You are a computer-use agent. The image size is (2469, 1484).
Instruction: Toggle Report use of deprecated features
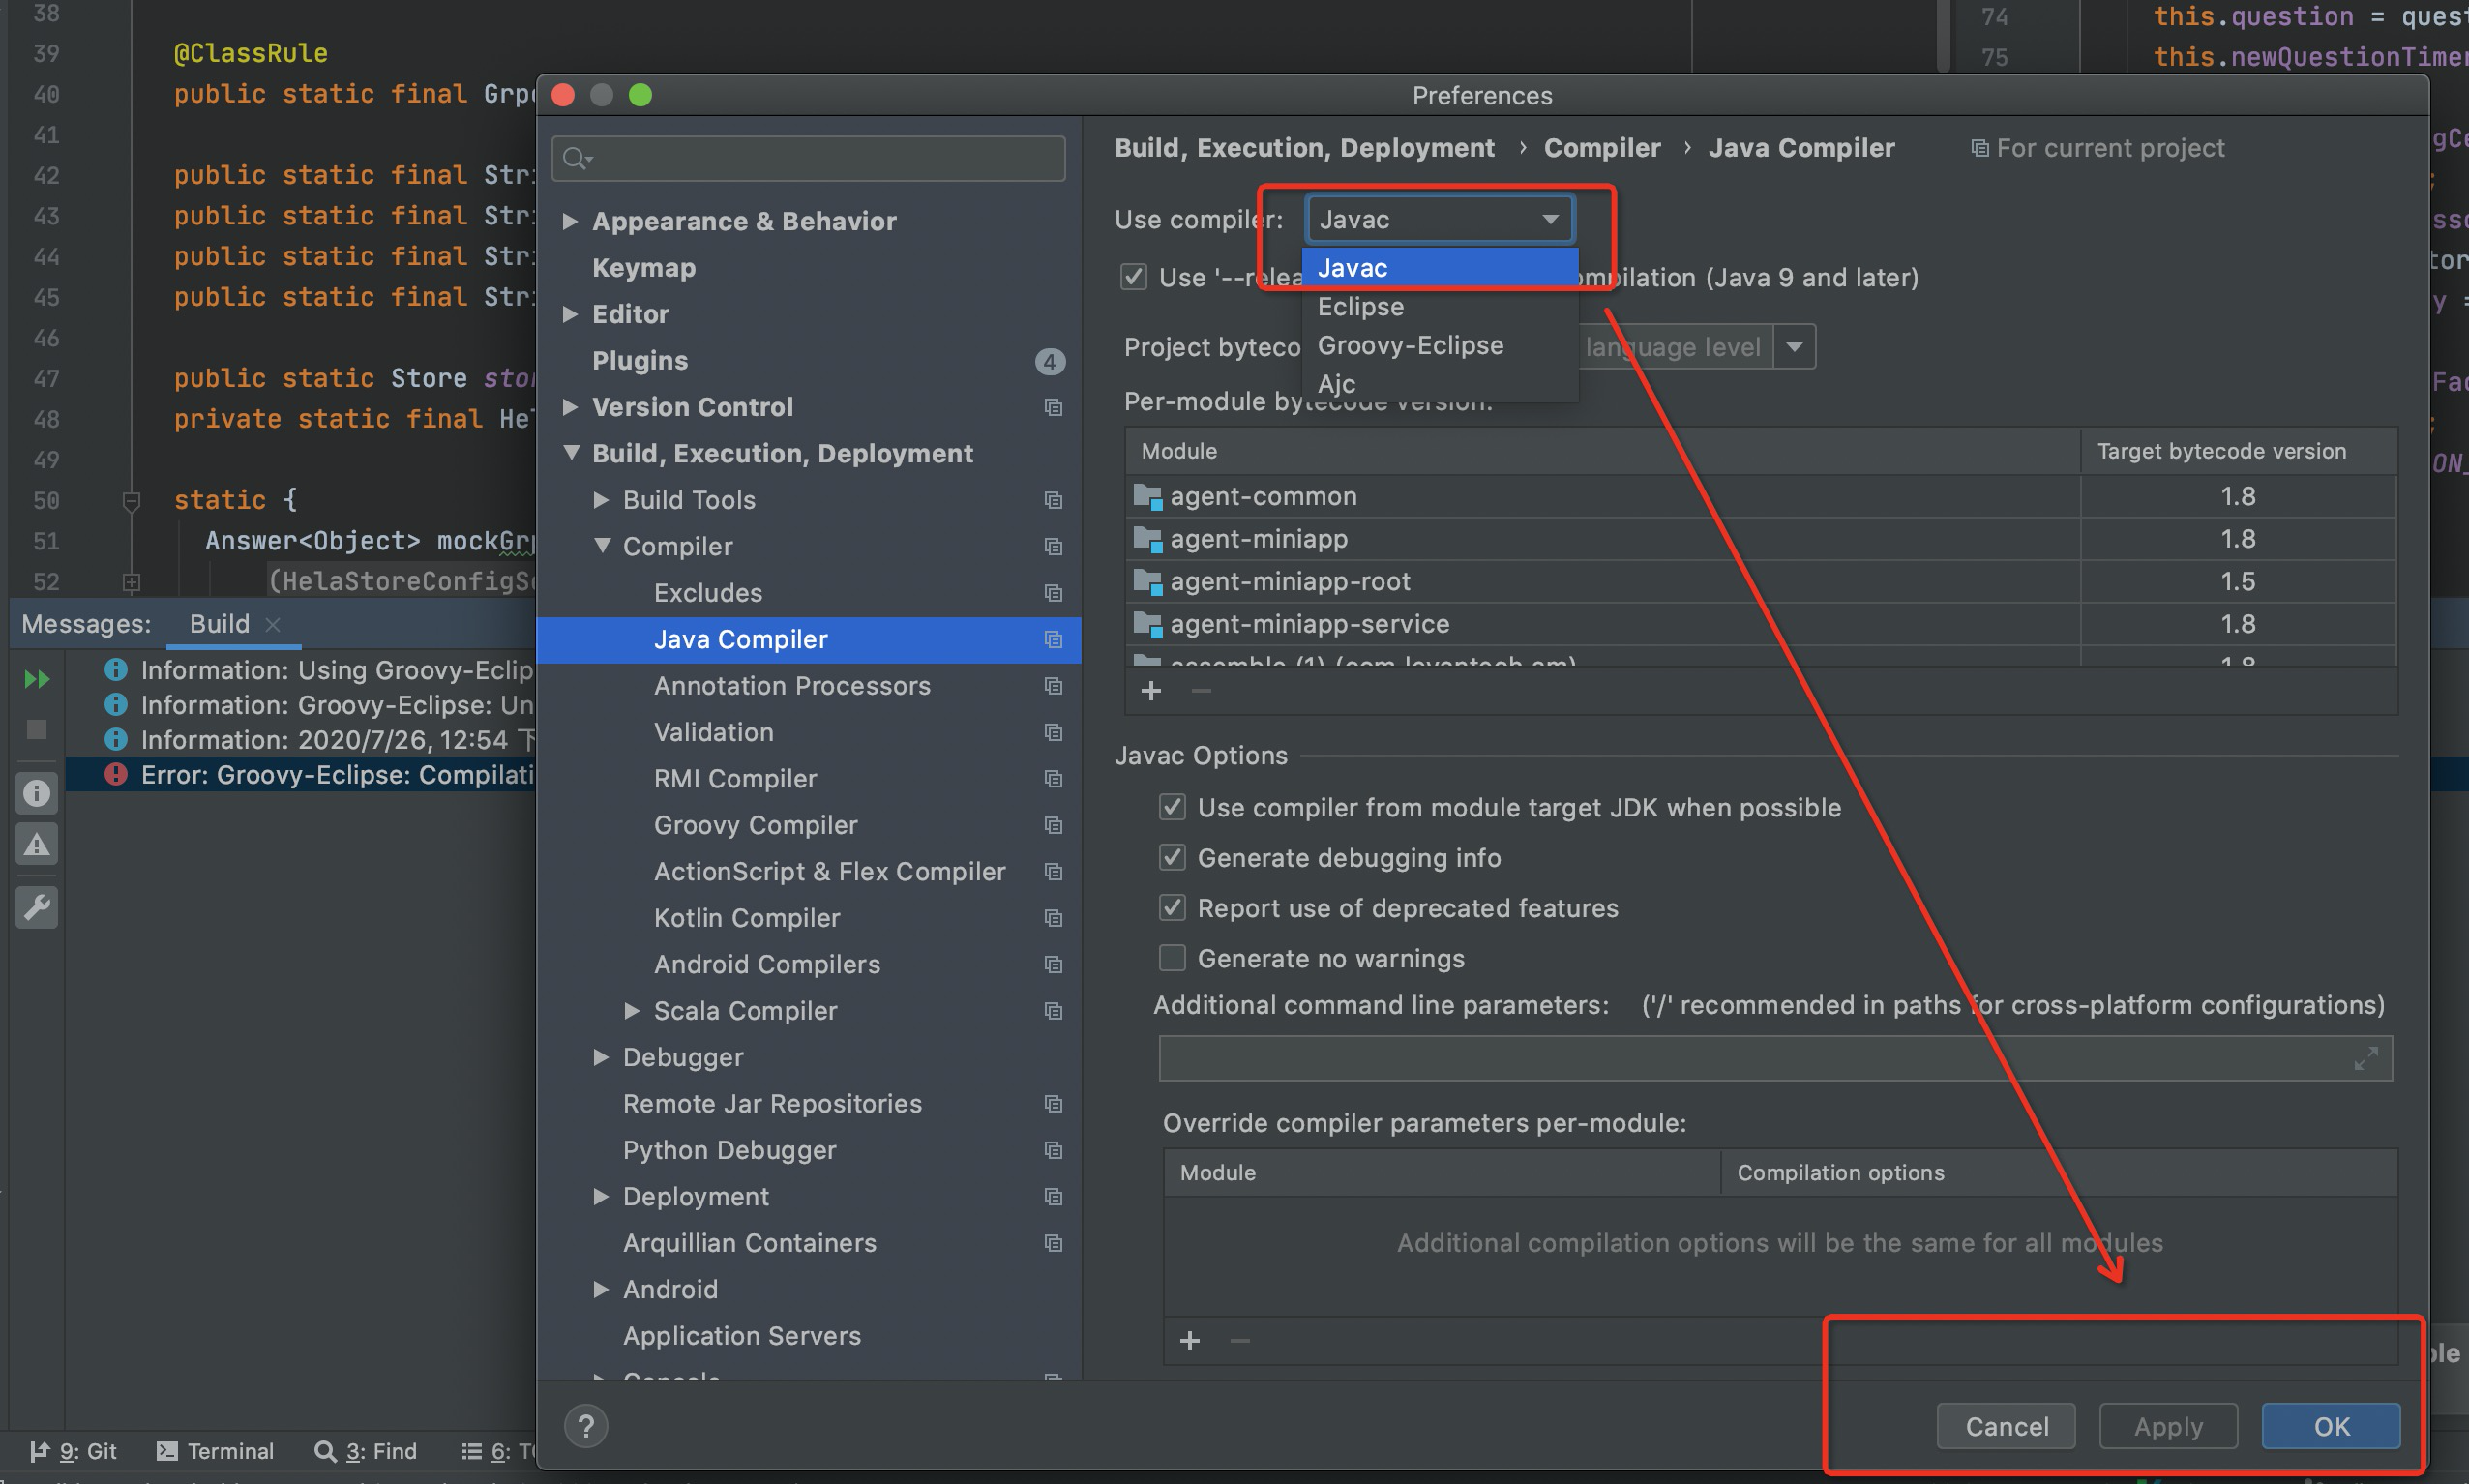coord(1172,908)
